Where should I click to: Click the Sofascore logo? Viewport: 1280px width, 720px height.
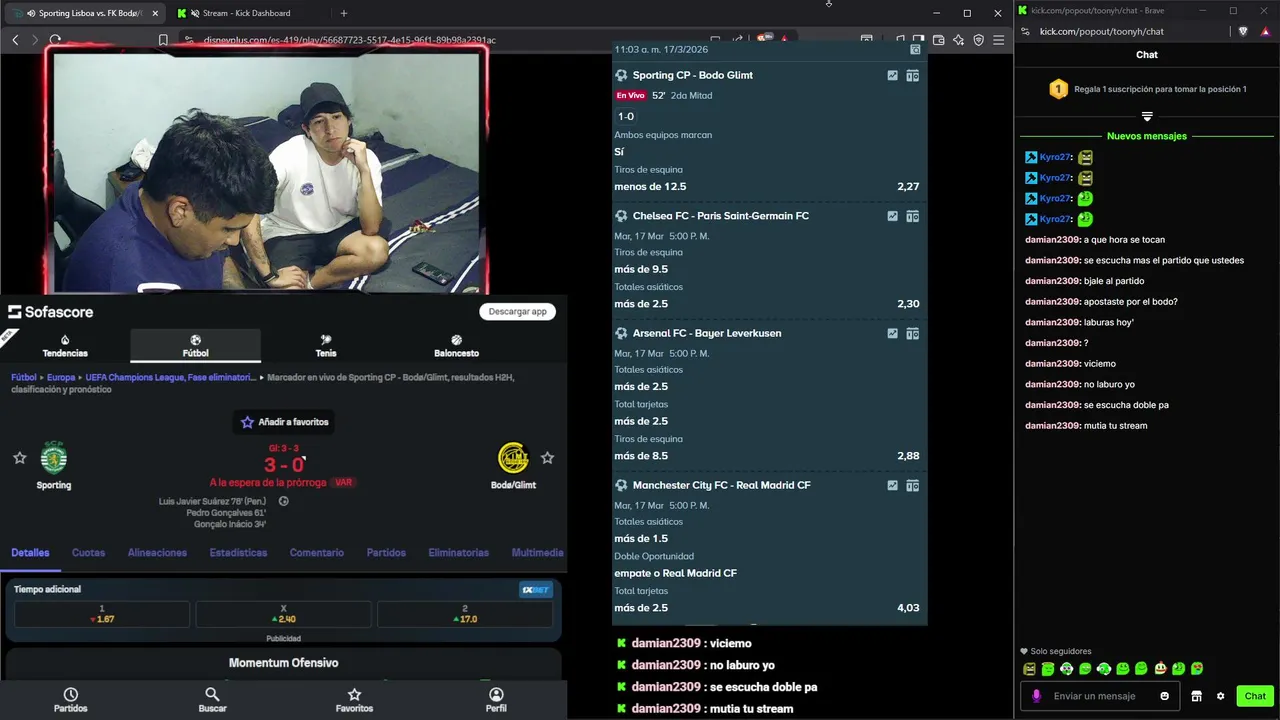[51, 312]
